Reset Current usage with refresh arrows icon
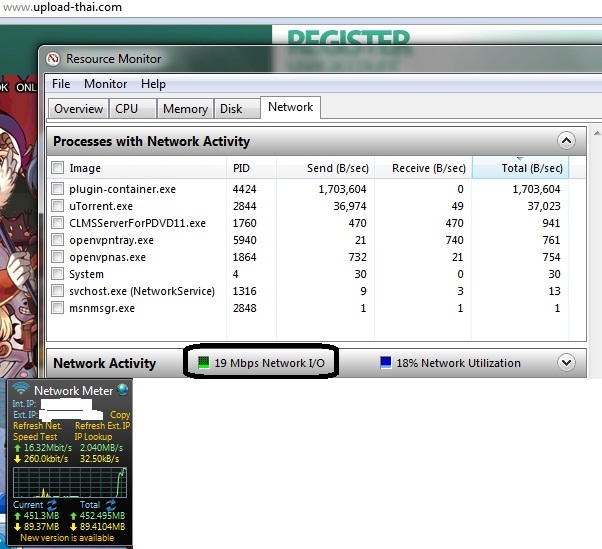 point(52,505)
